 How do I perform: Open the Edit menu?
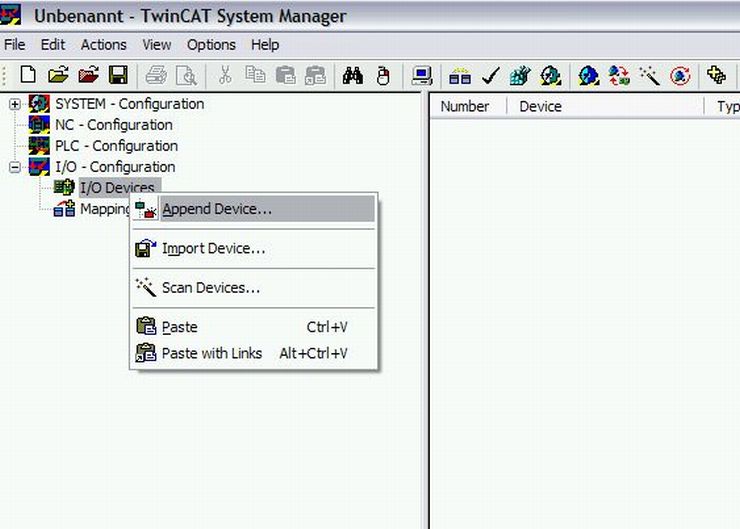click(53, 45)
